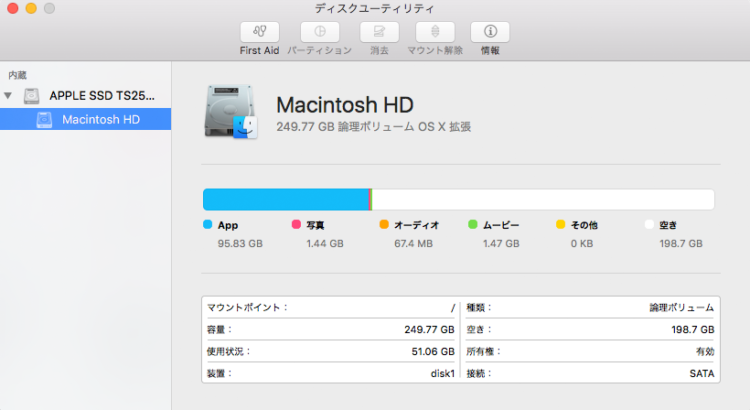
Task: Click the blue App legend dot
Action: tap(208, 224)
